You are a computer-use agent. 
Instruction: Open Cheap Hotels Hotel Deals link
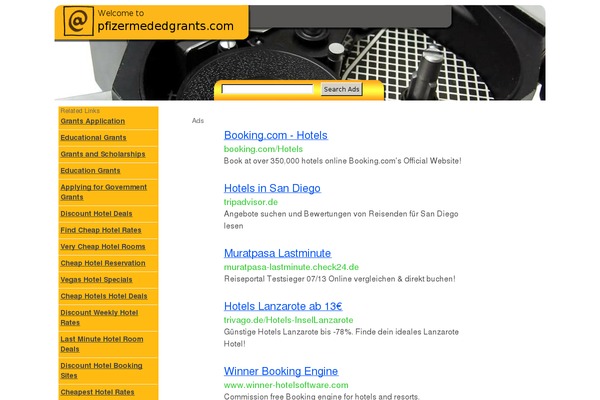coord(104,296)
